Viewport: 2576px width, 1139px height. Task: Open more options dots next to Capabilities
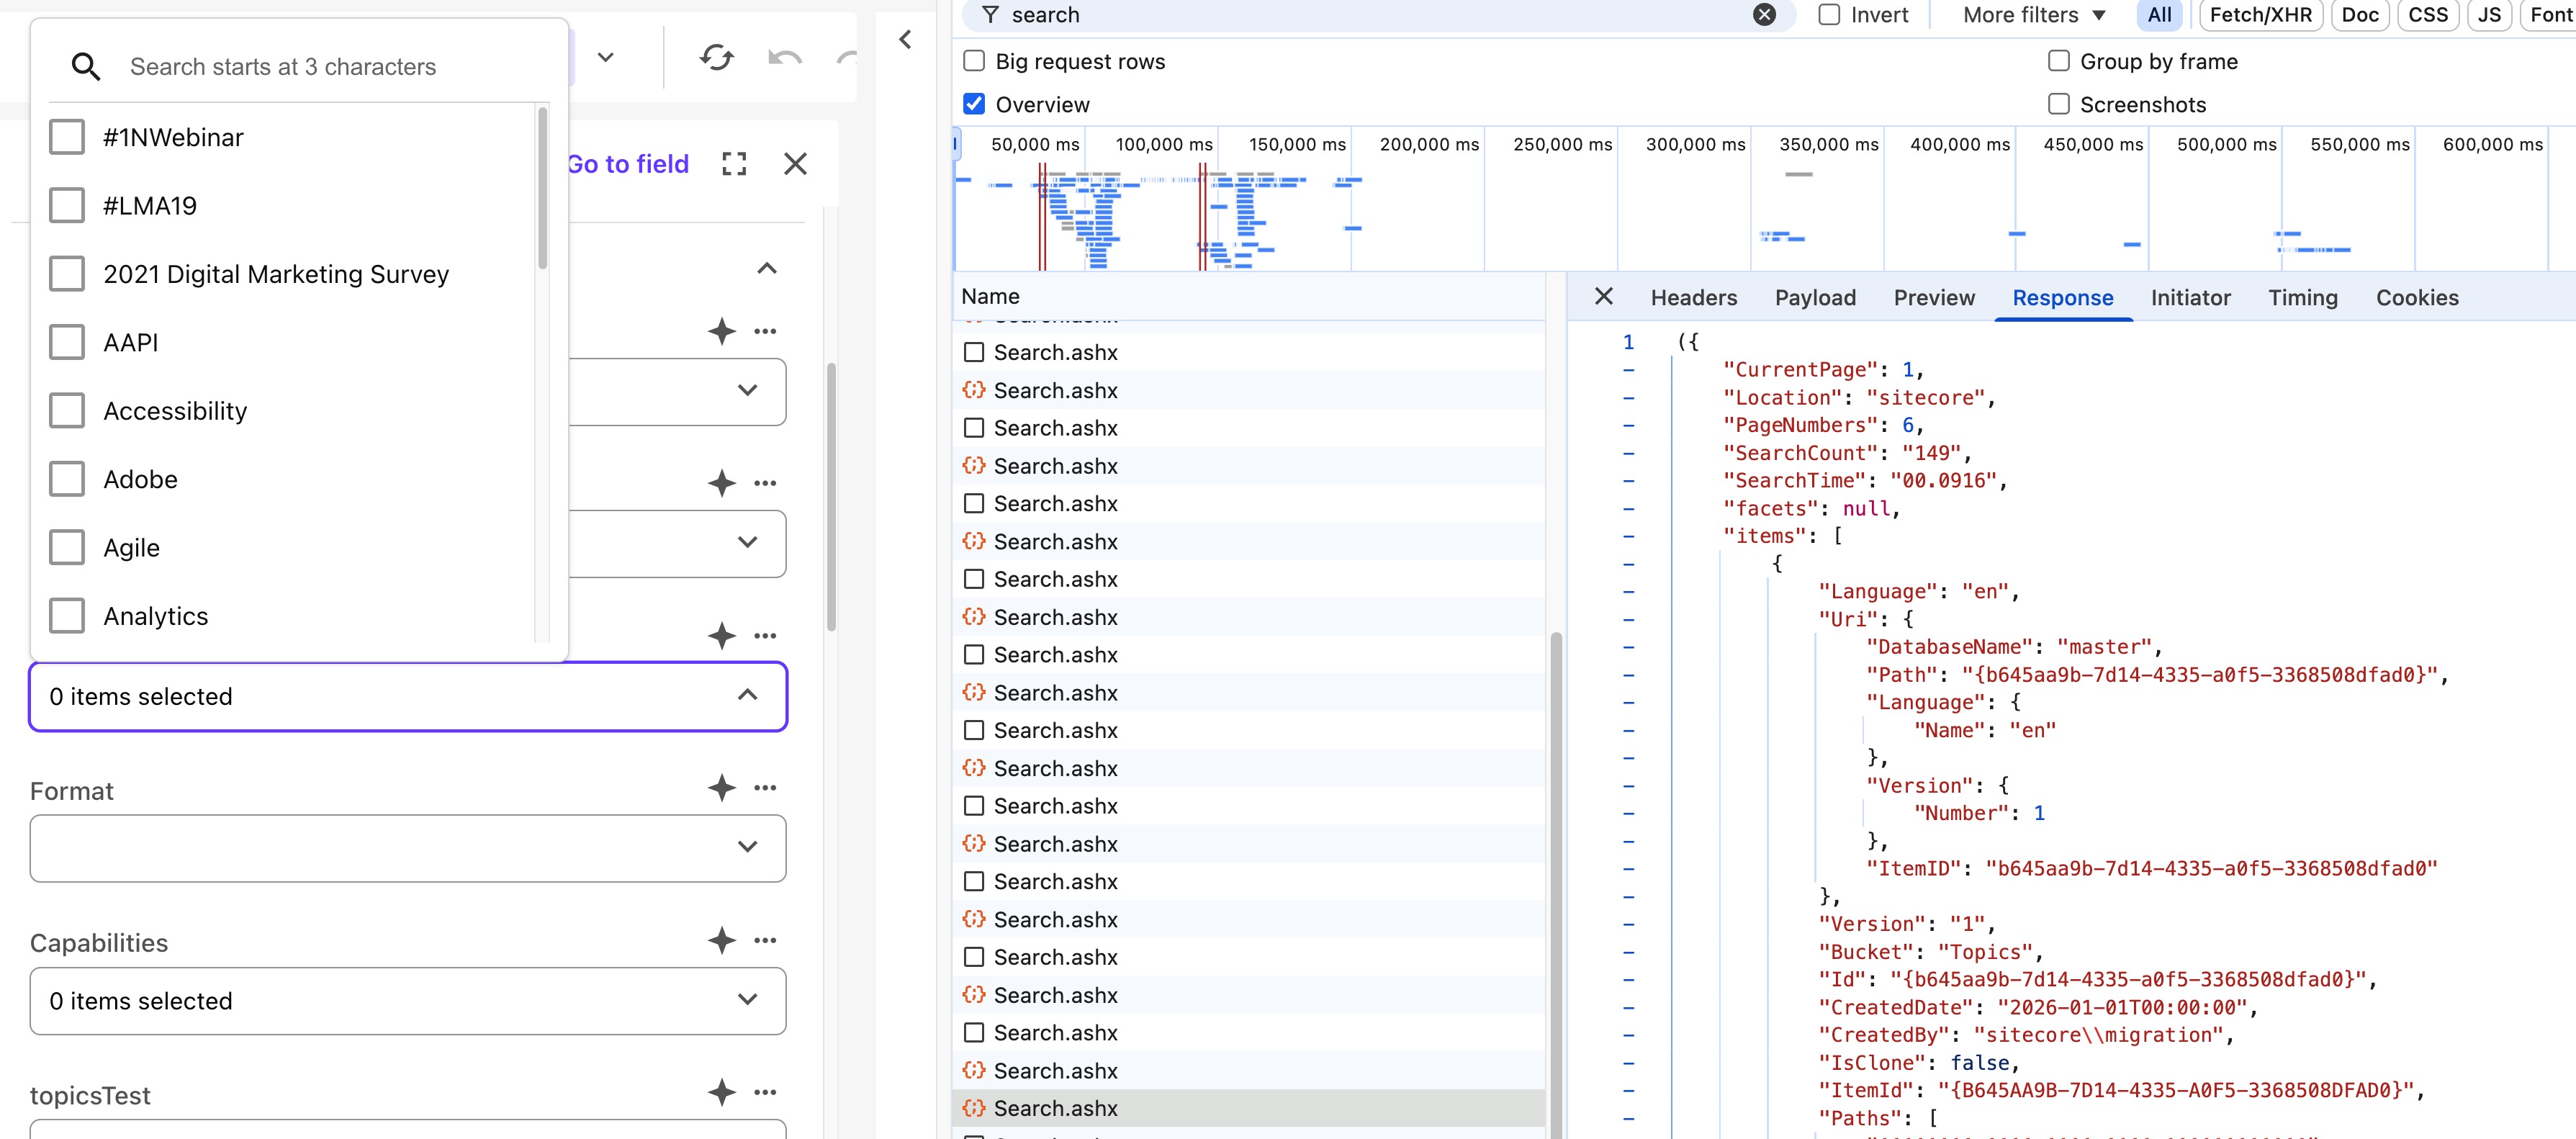765,940
